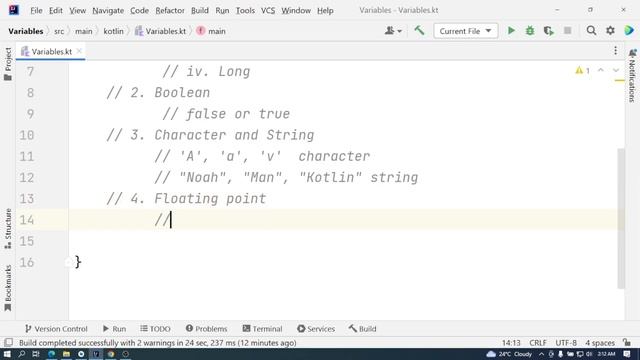The width and height of the screenshot is (640, 360).
Task: Open the Navigate menu
Action: click(x=108, y=11)
